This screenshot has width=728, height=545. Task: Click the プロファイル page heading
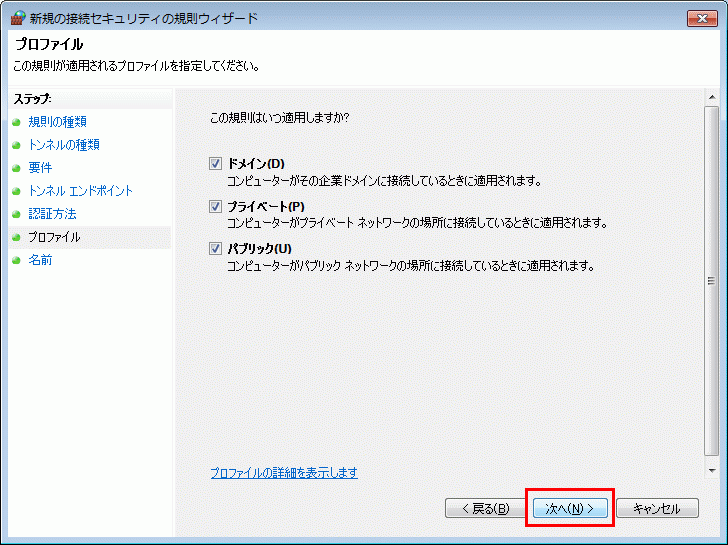[x=49, y=44]
